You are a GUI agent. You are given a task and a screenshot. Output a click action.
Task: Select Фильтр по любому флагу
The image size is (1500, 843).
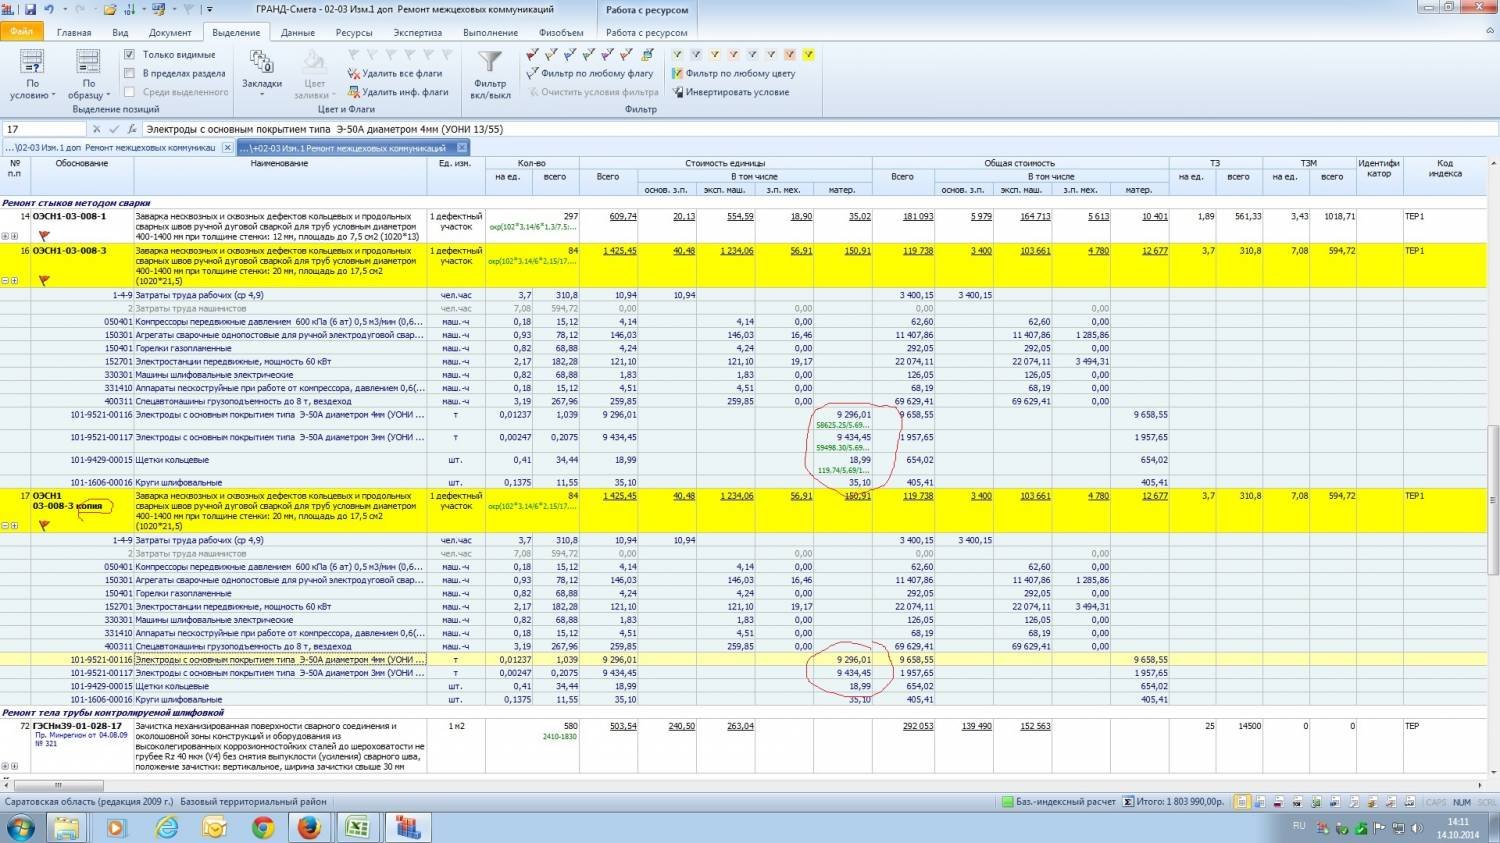(x=590, y=73)
